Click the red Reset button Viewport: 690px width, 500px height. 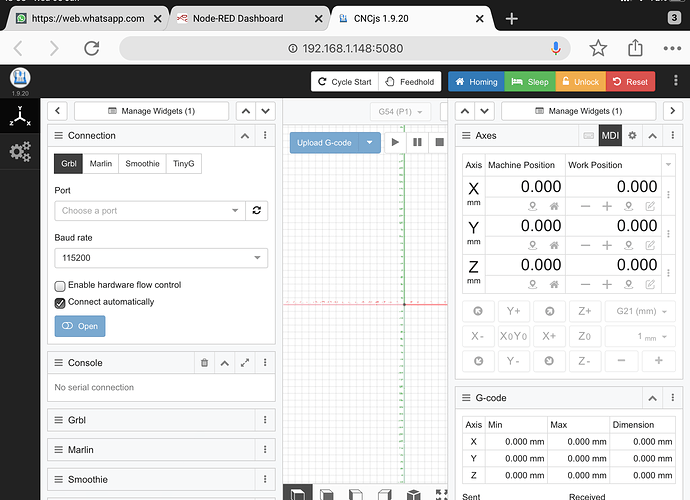pos(631,81)
